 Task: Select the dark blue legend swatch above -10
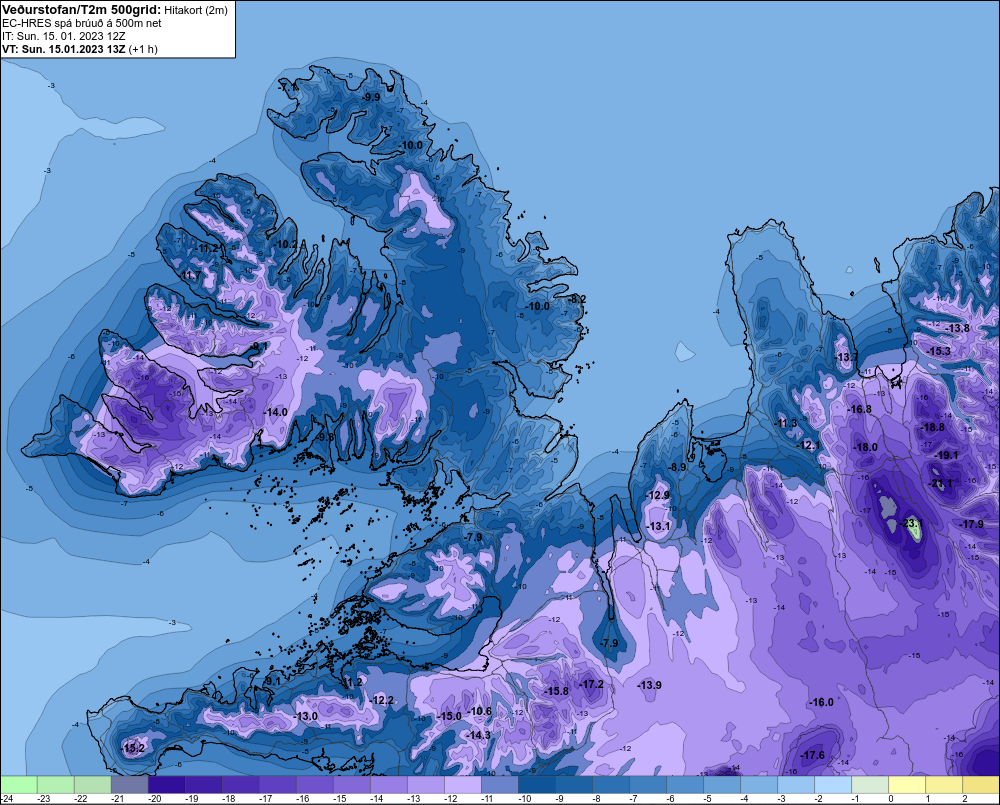coord(536,784)
